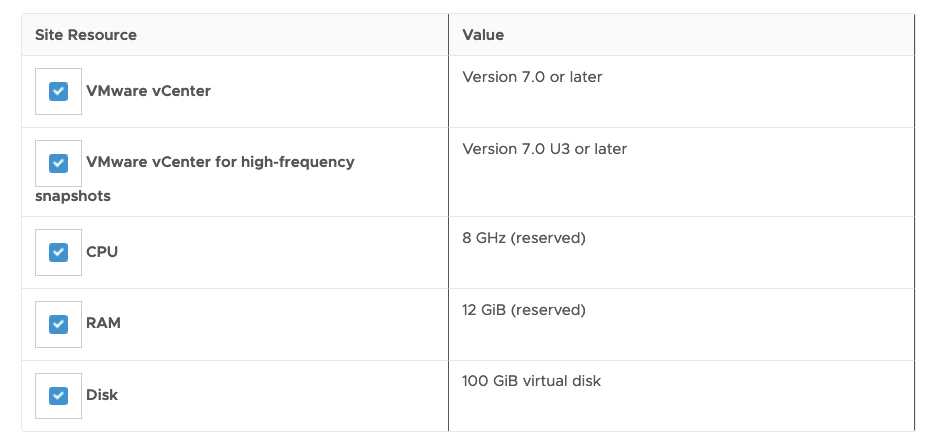The image size is (931, 442).
Task: Click the '100 GiB virtual disk' value
Action: pyautogui.click(x=531, y=381)
